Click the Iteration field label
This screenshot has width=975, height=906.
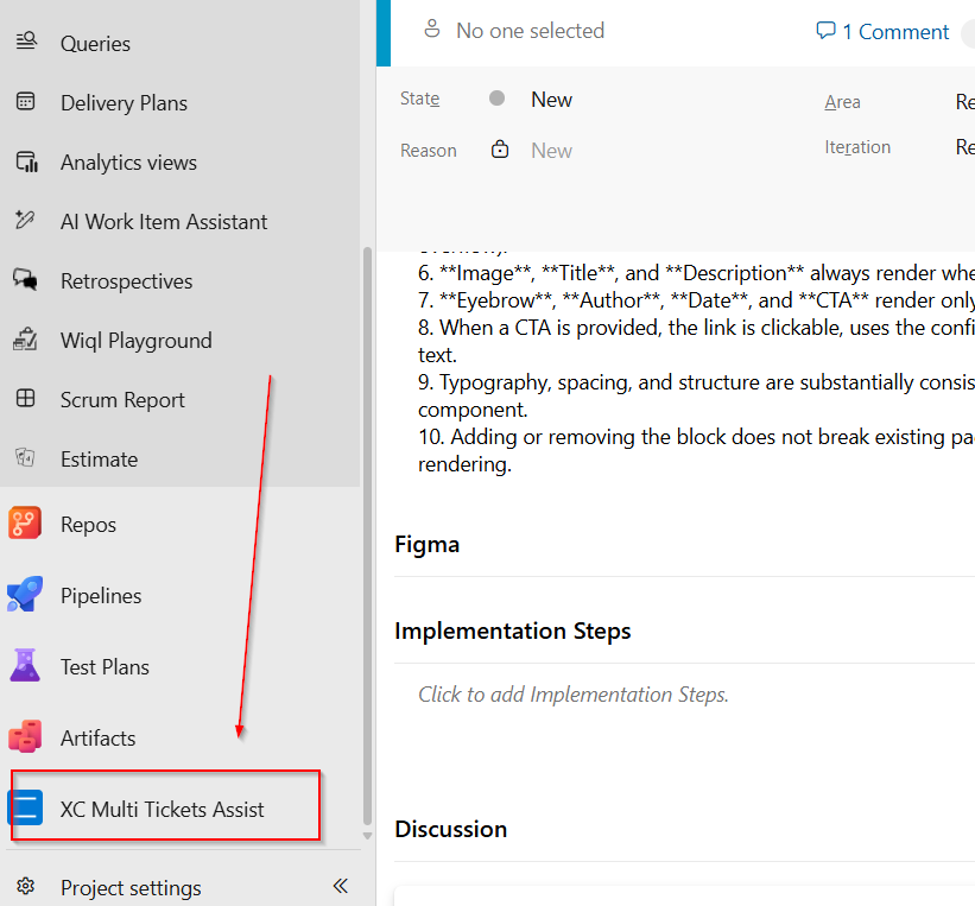tap(857, 147)
